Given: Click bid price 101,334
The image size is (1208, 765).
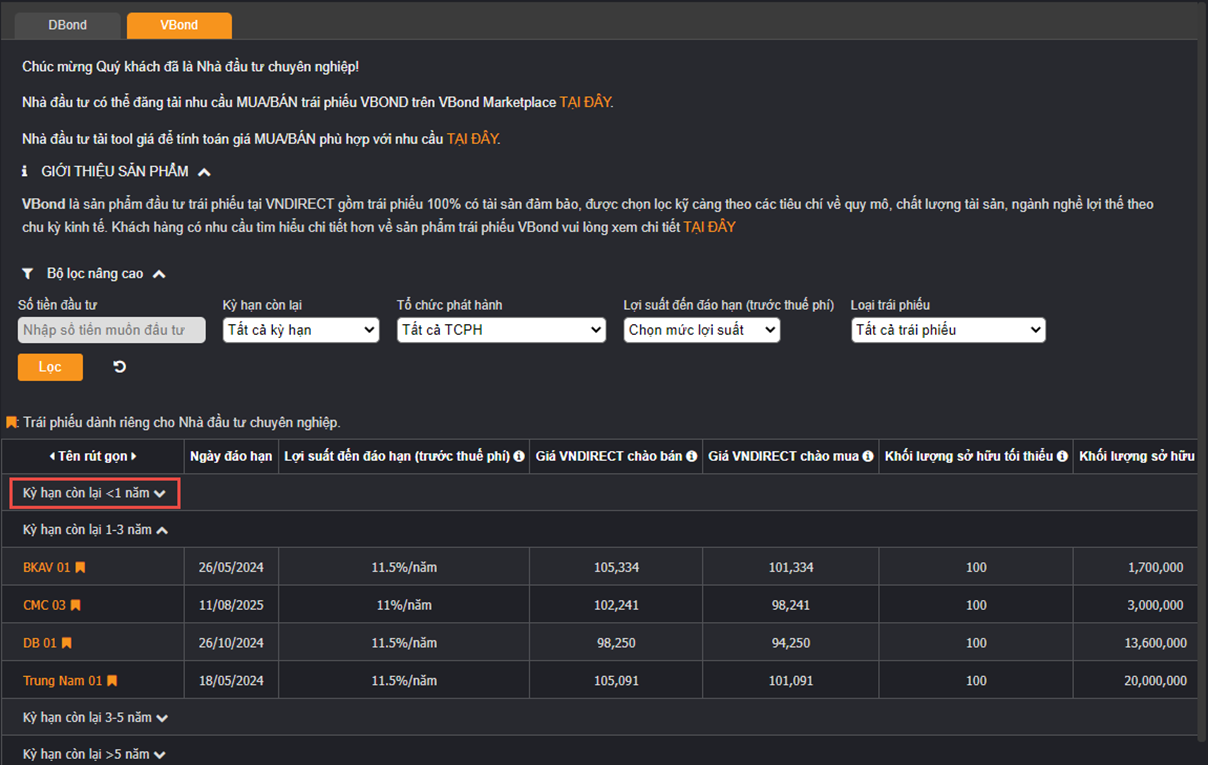Looking at the screenshot, I should (791, 568).
